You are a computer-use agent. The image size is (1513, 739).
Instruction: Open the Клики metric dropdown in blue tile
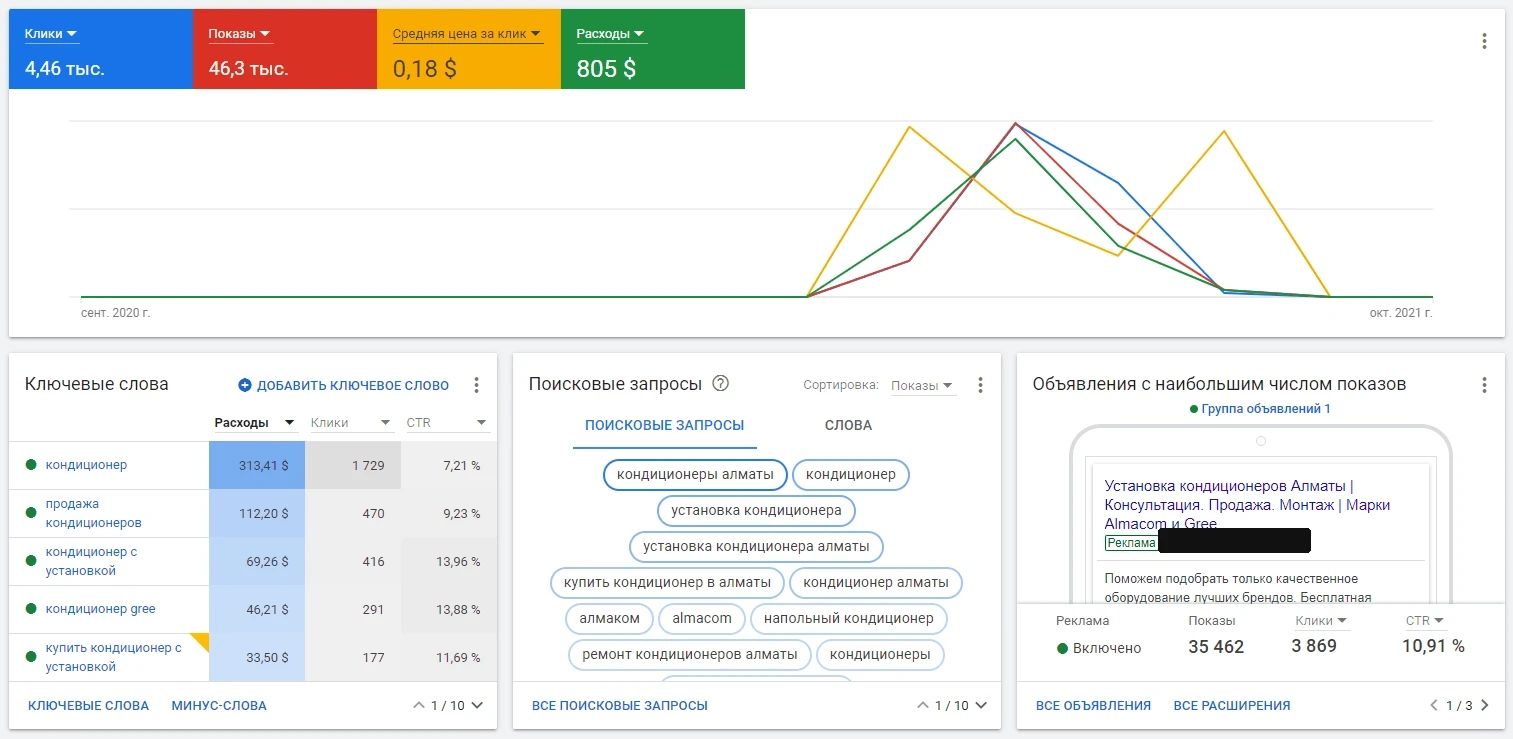[x=52, y=34]
